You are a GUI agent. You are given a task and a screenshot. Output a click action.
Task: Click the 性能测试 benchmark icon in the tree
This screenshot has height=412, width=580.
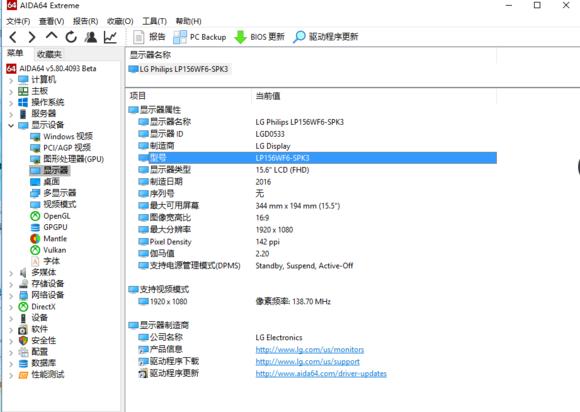23,375
